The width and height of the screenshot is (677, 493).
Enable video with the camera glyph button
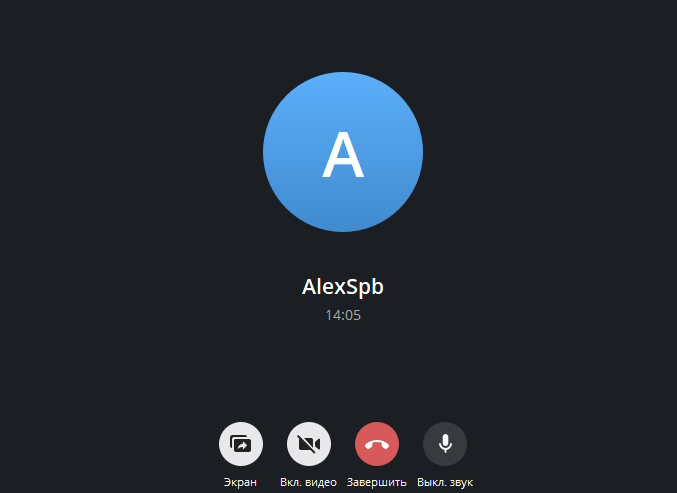coord(309,444)
